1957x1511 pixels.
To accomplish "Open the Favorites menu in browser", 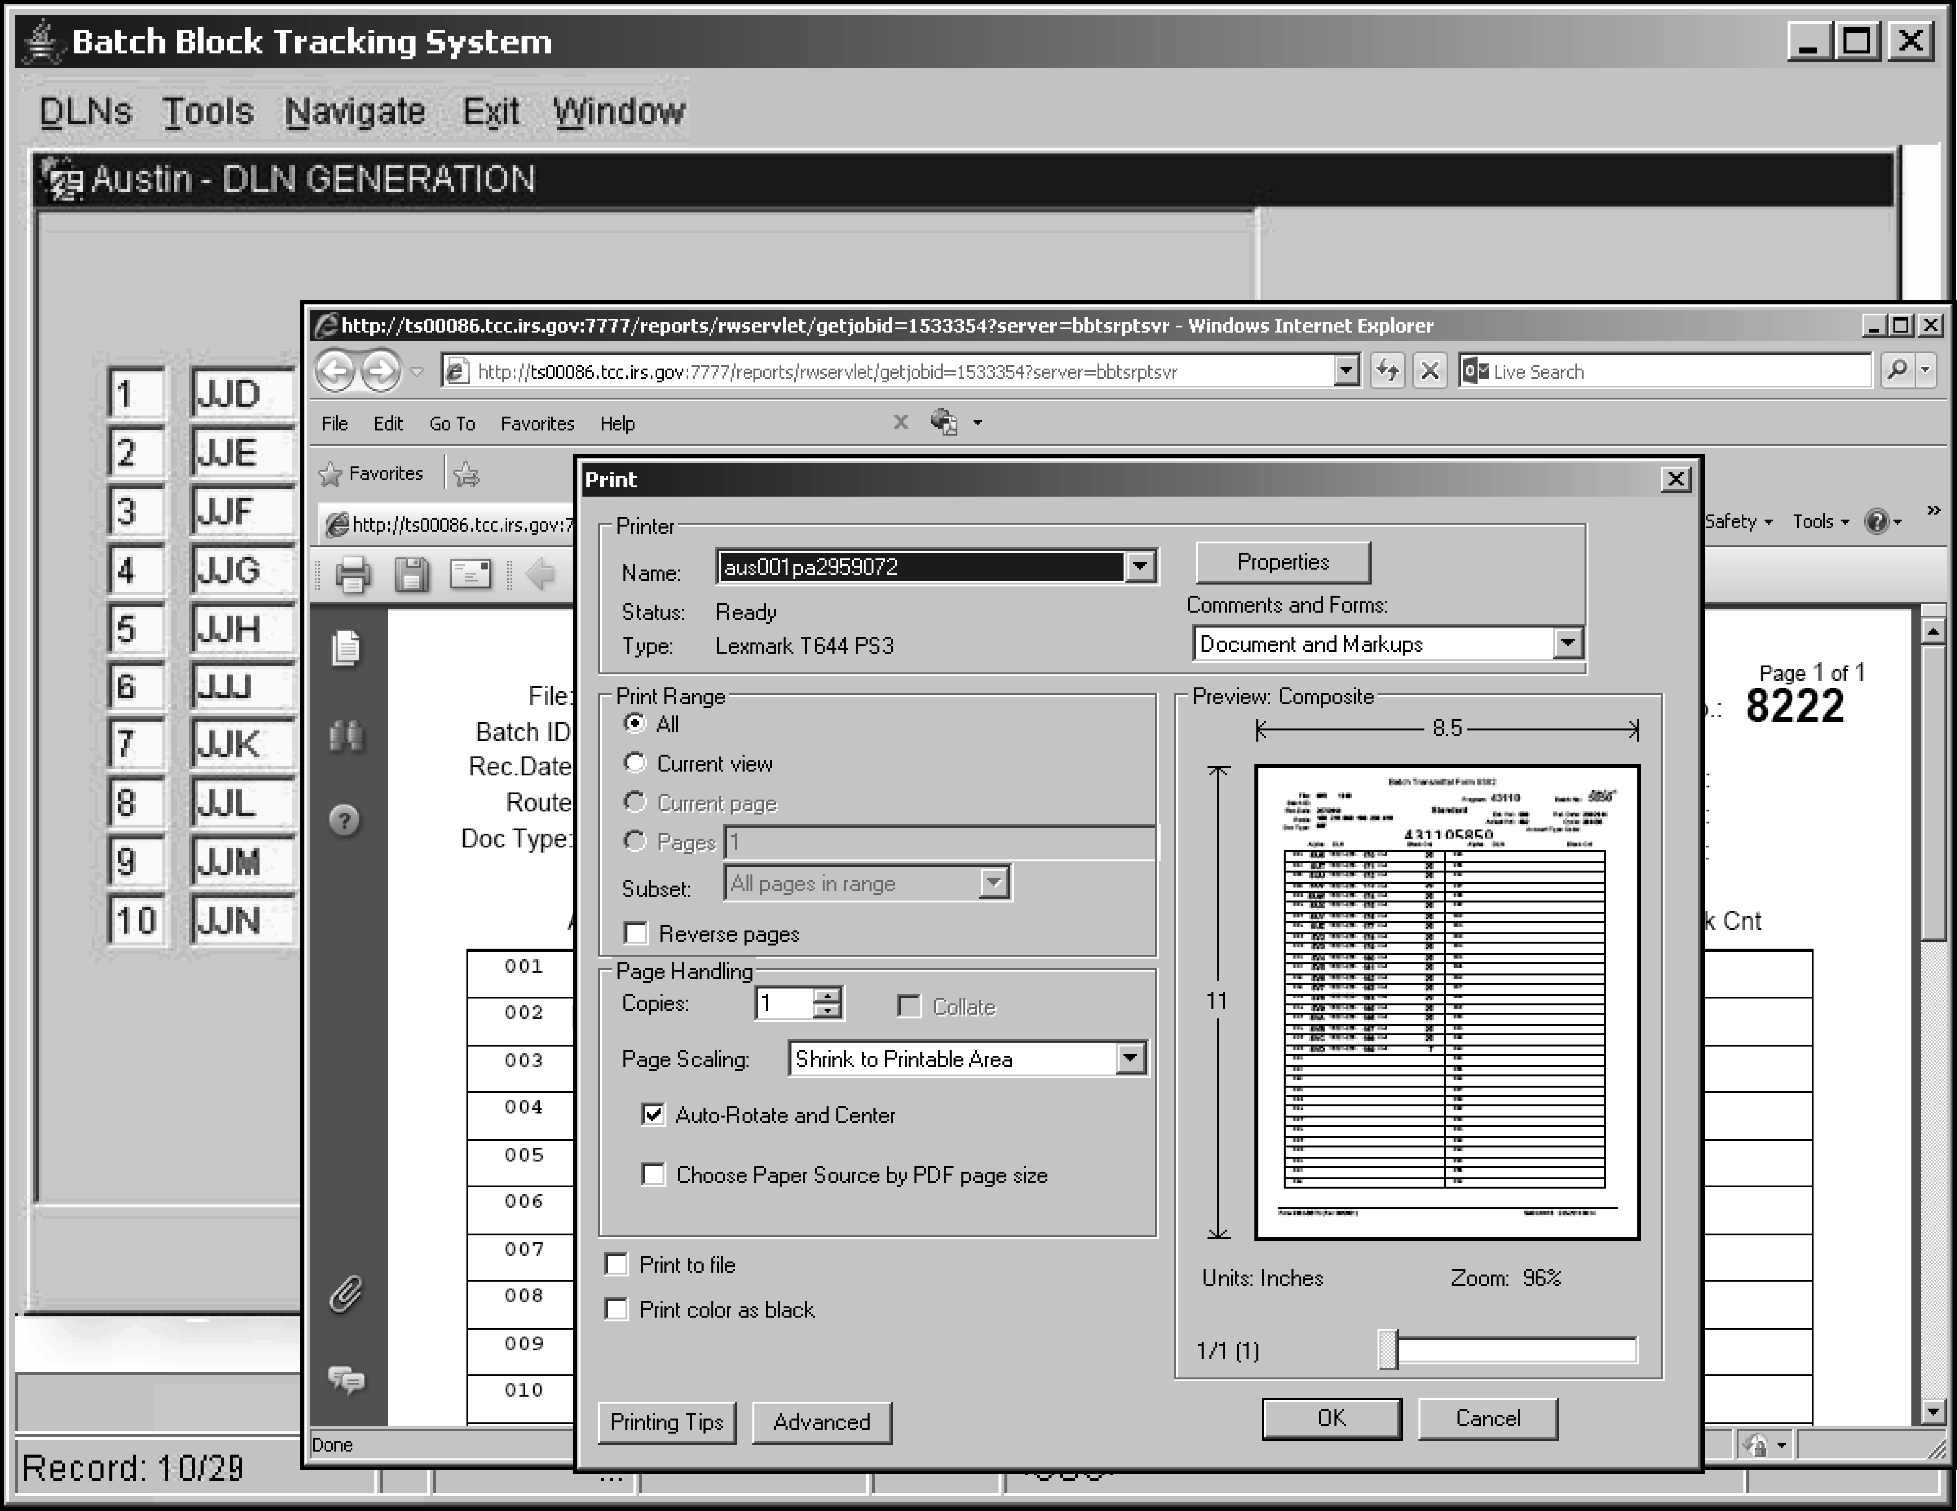I will coord(537,424).
